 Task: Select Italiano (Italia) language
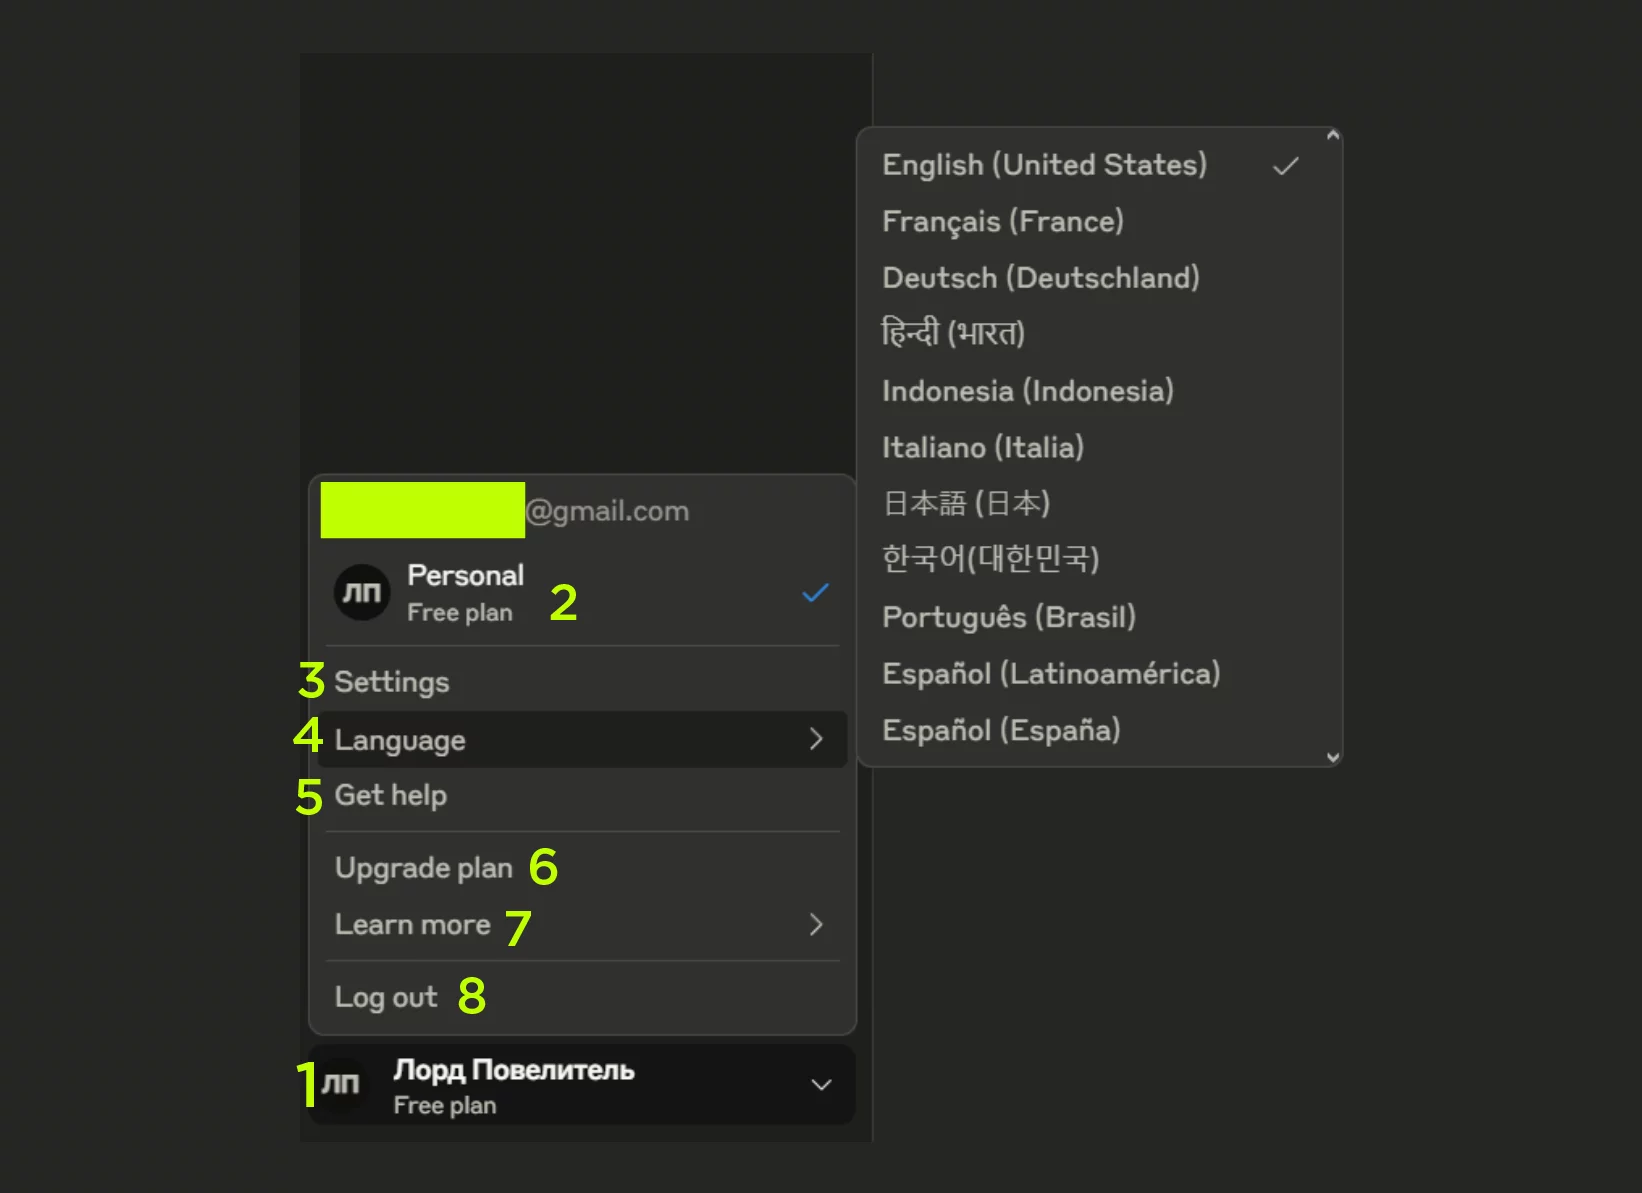coord(982,447)
